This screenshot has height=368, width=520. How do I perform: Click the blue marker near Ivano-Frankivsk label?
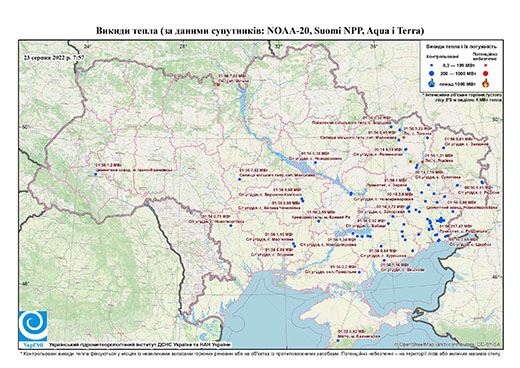click(x=96, y=174)
